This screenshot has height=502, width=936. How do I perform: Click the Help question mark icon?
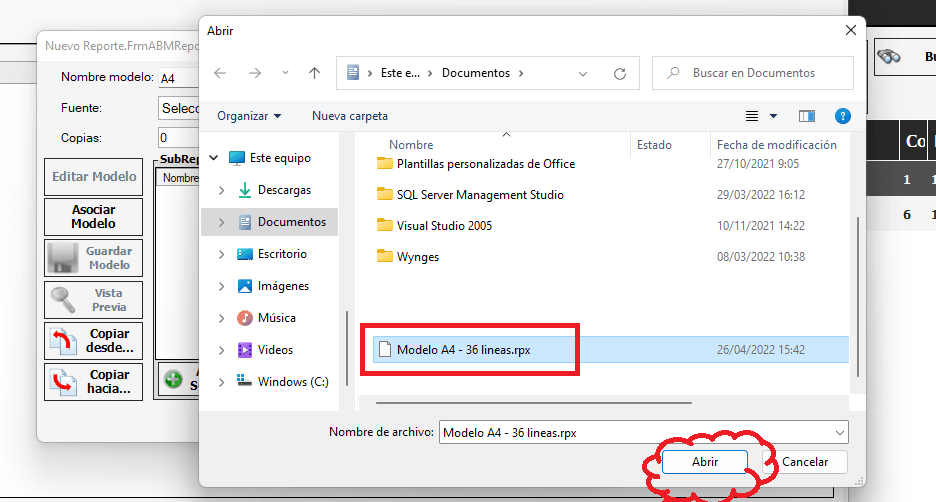pyautogui.click(x=842, y=116)
